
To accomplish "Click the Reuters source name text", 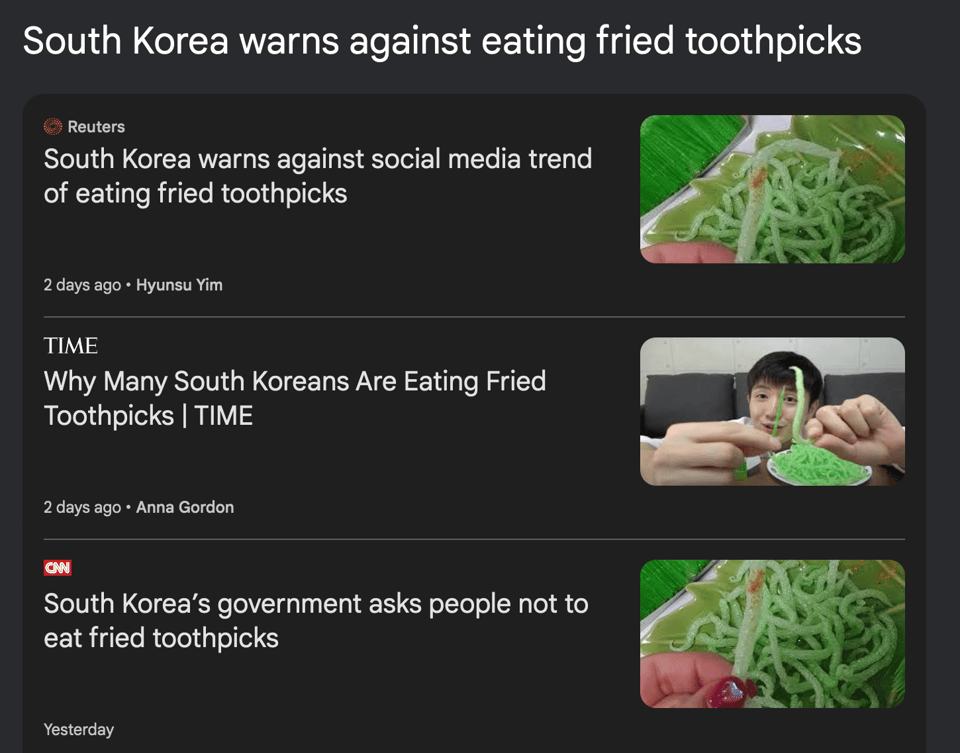I will coord(96,127).
